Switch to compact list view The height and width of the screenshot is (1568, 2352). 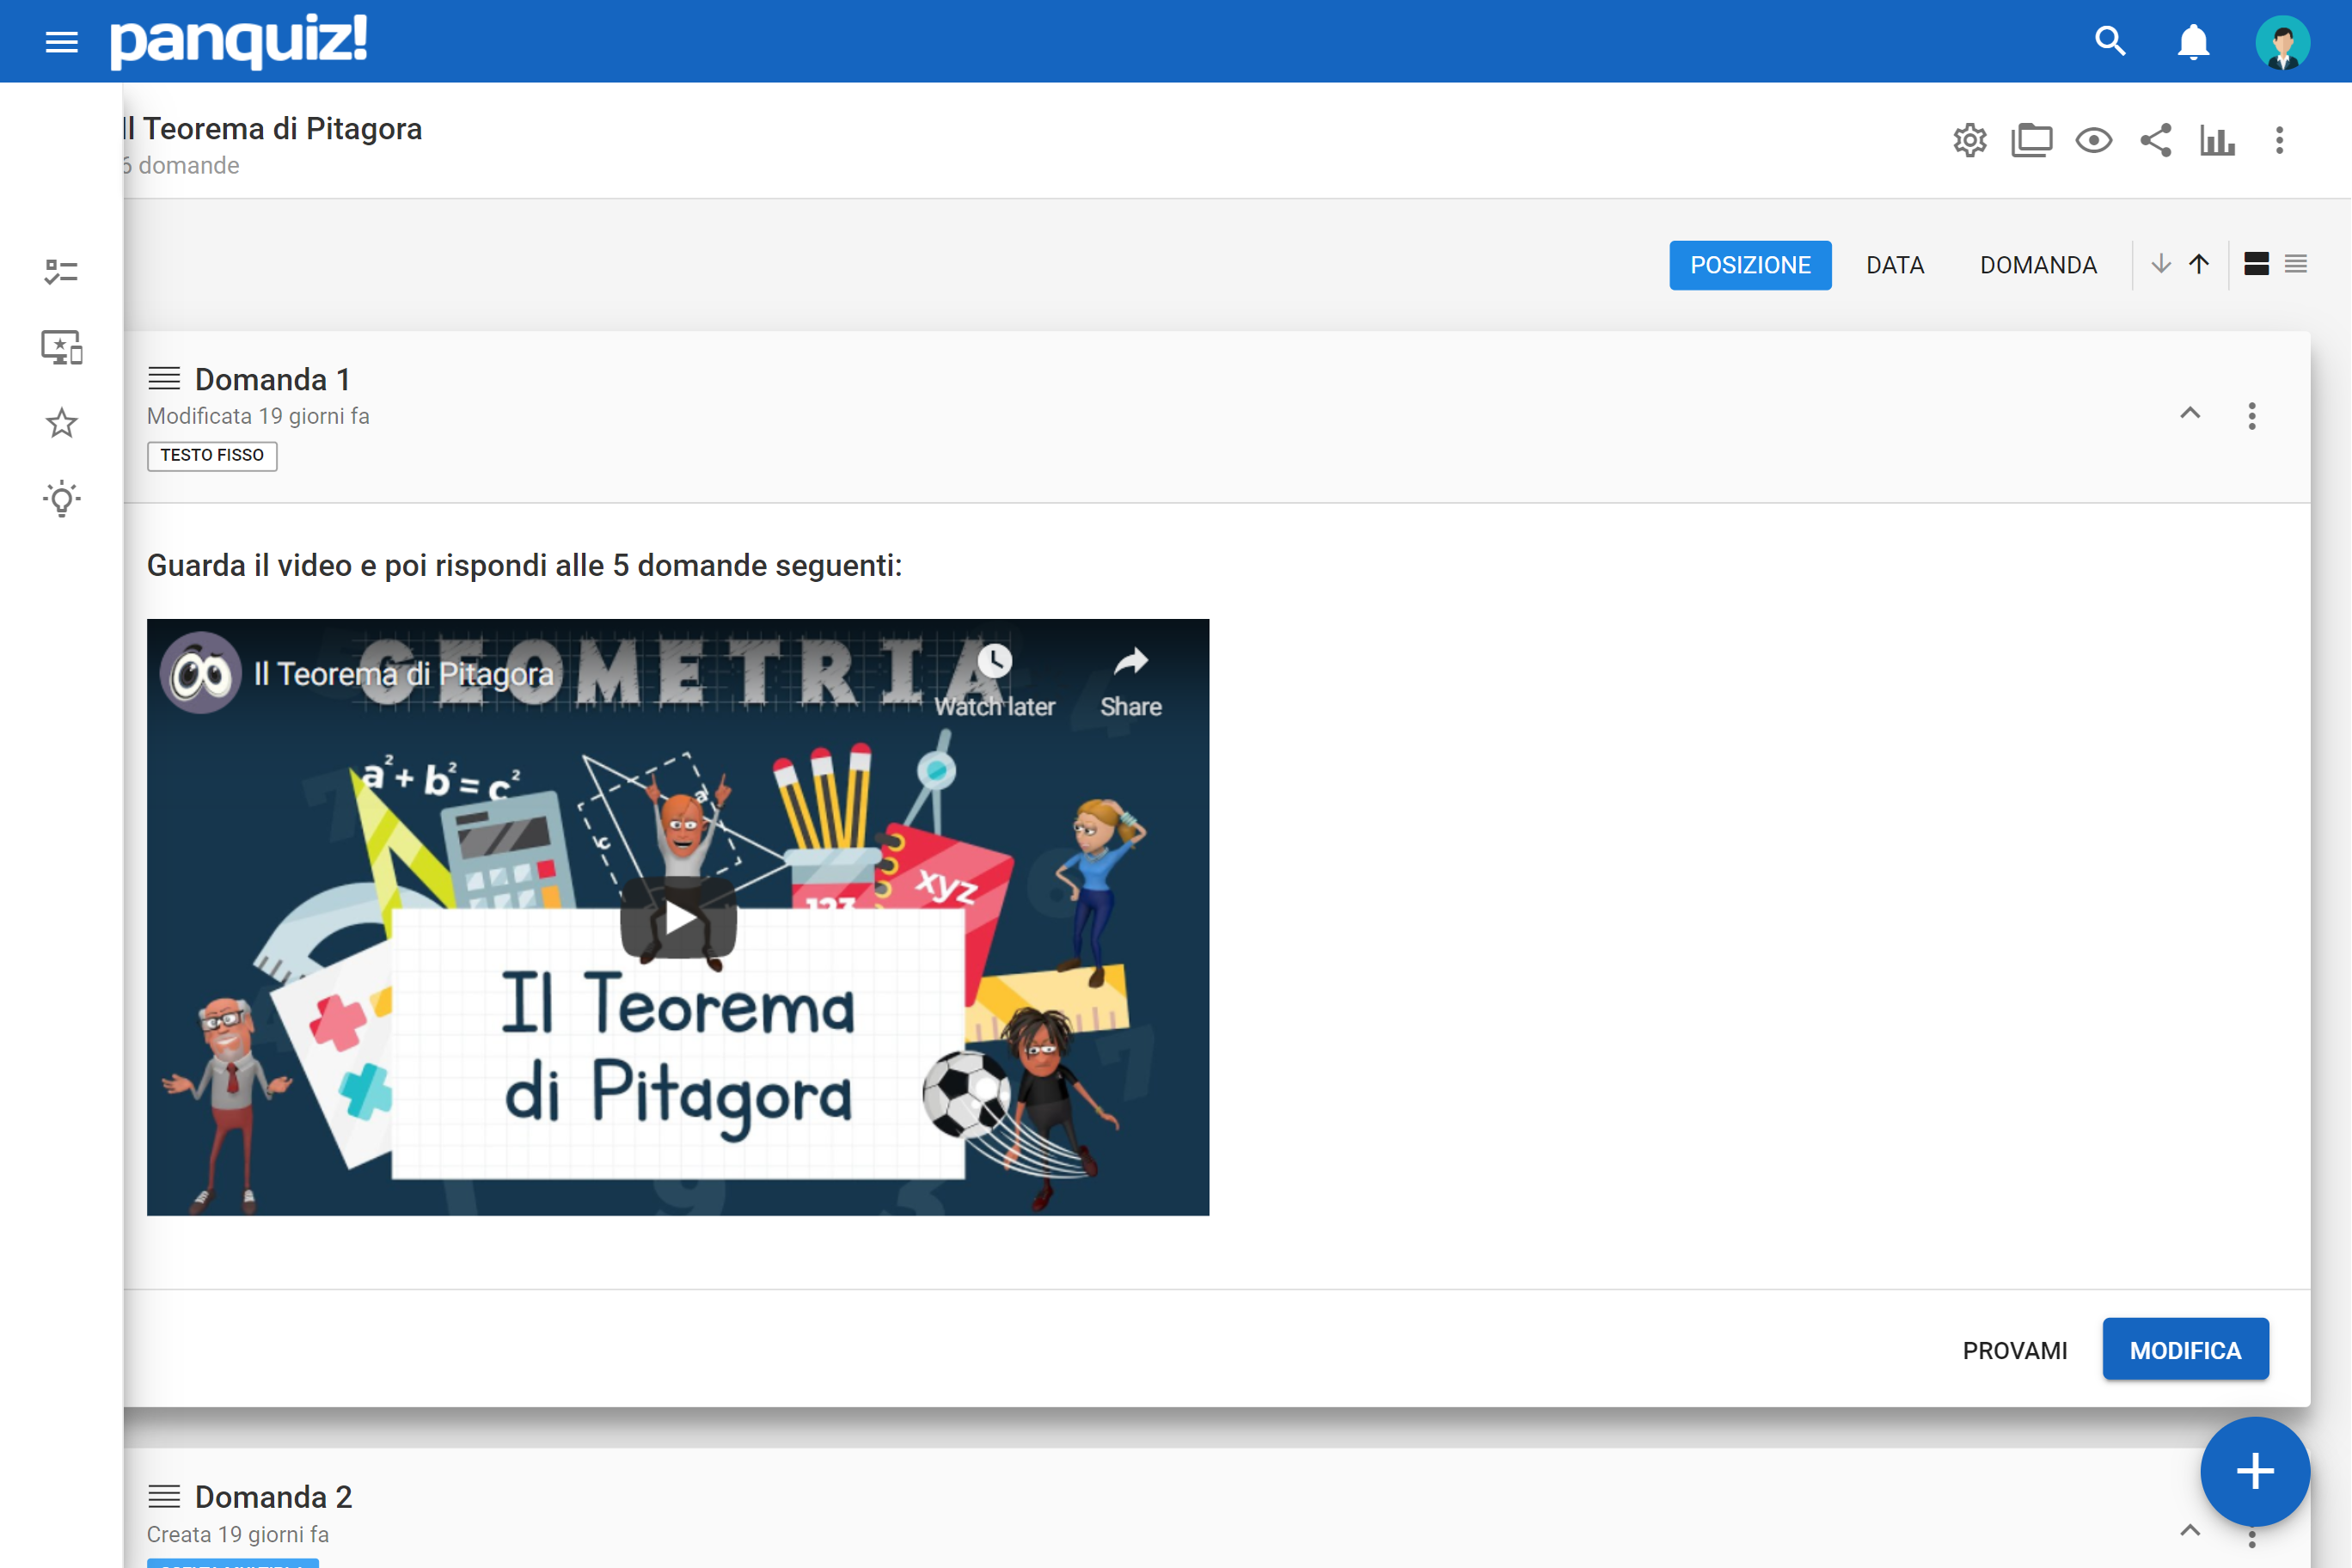point(2296,264)
